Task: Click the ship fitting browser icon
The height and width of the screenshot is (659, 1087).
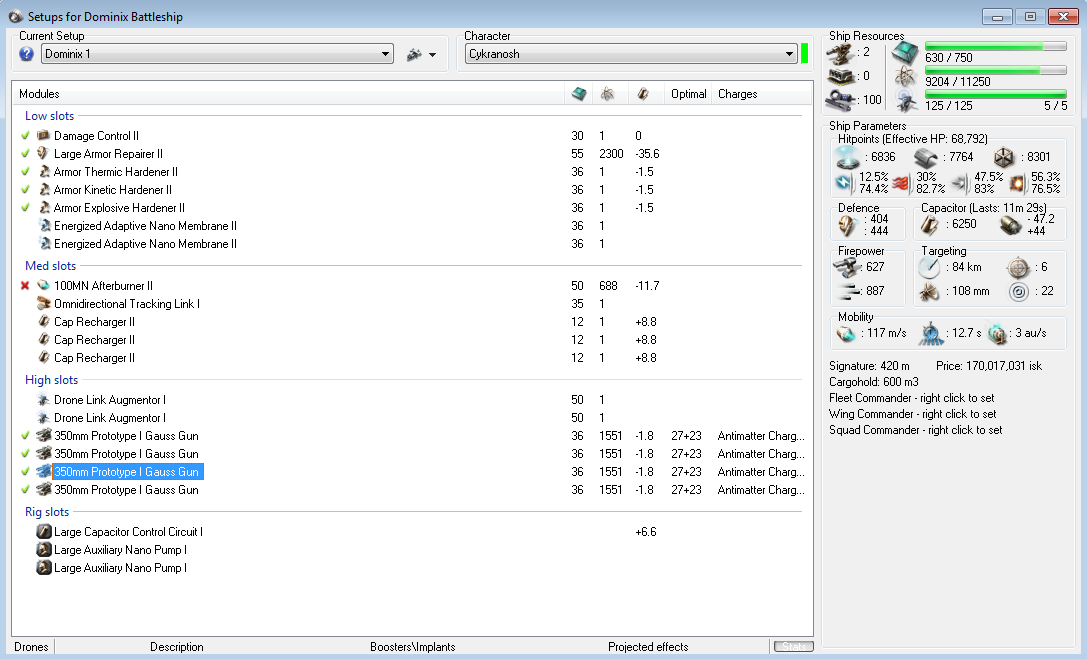Action: click(x=414, y=54)
